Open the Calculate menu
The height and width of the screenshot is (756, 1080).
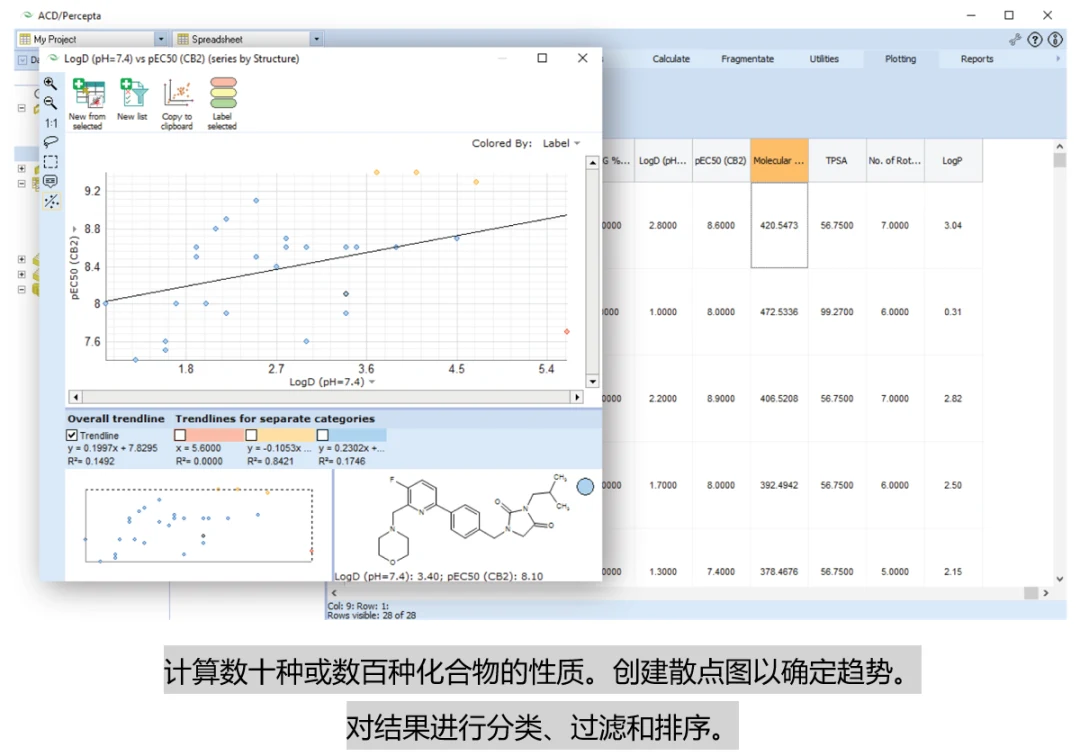point(671,59)
